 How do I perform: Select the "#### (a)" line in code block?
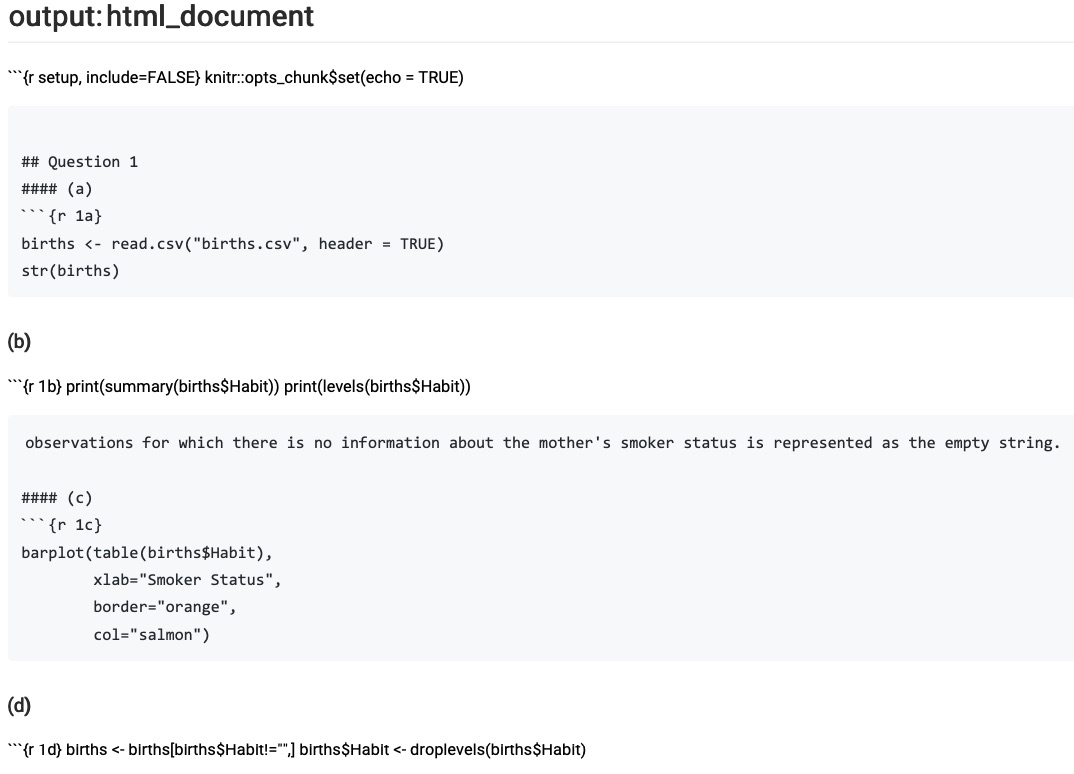pyautogui.click(x=57, y=189)
